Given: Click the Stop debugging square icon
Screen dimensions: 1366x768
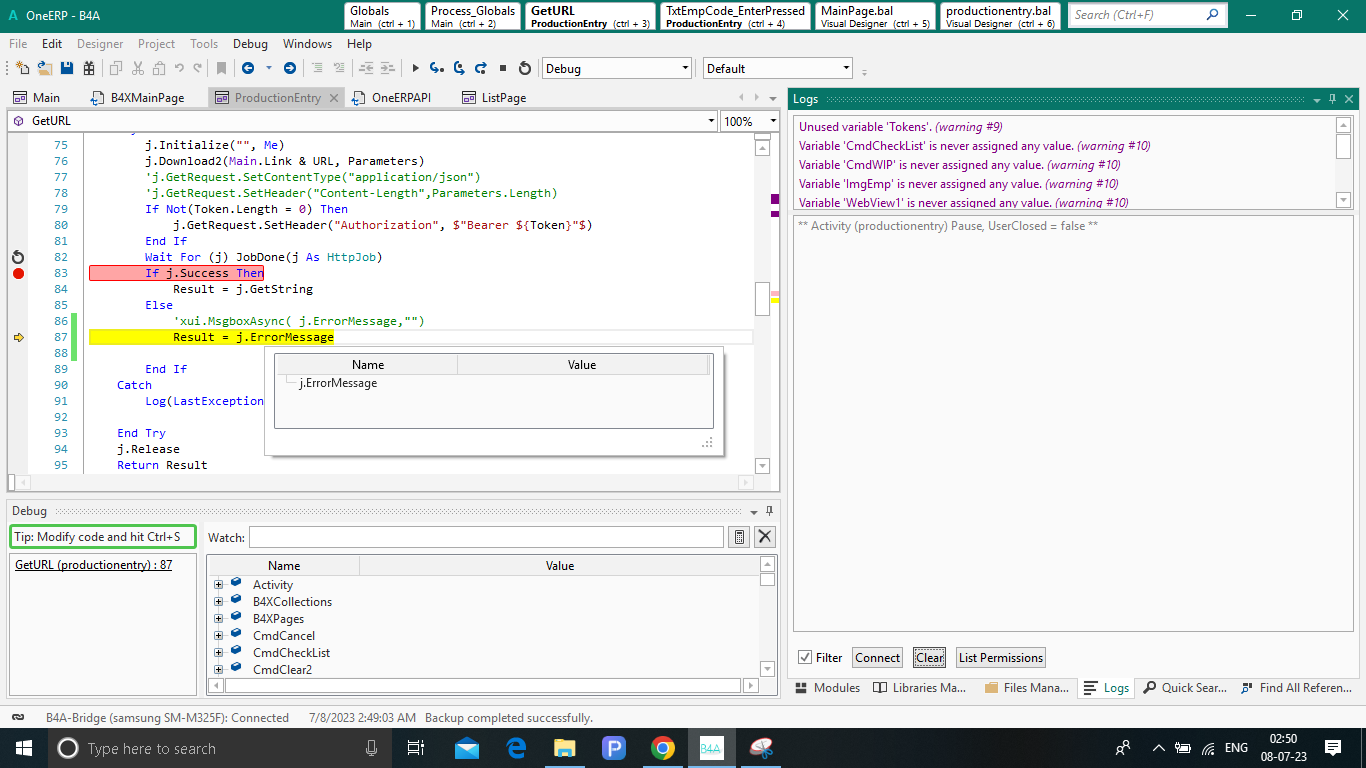Looking at the screenshot, I should click(503, 68).
